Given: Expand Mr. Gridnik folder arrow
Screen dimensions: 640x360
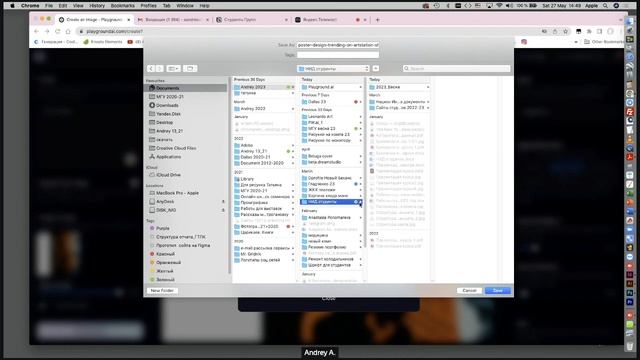Looking at the screenshot, I should 293,254.
